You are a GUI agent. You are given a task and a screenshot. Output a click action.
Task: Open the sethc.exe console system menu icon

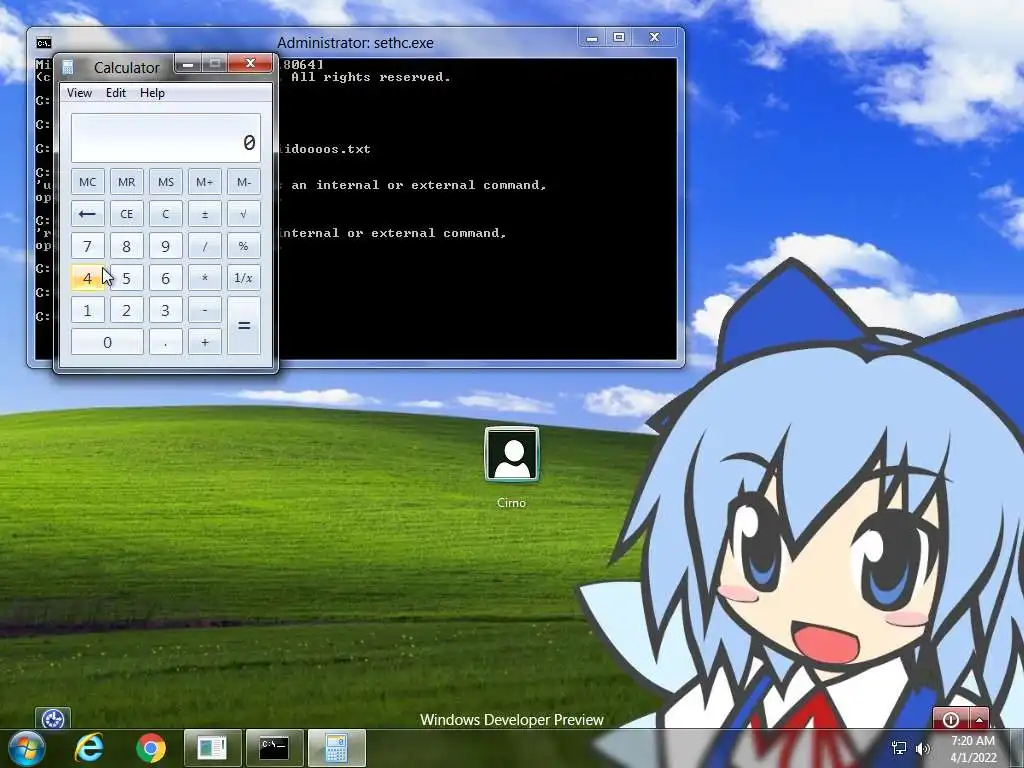[44, 43]
